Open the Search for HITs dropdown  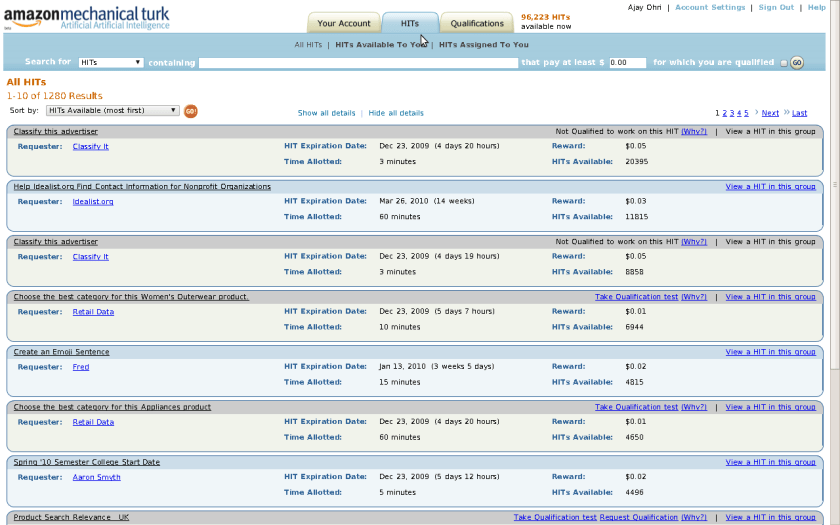point(110,62)
